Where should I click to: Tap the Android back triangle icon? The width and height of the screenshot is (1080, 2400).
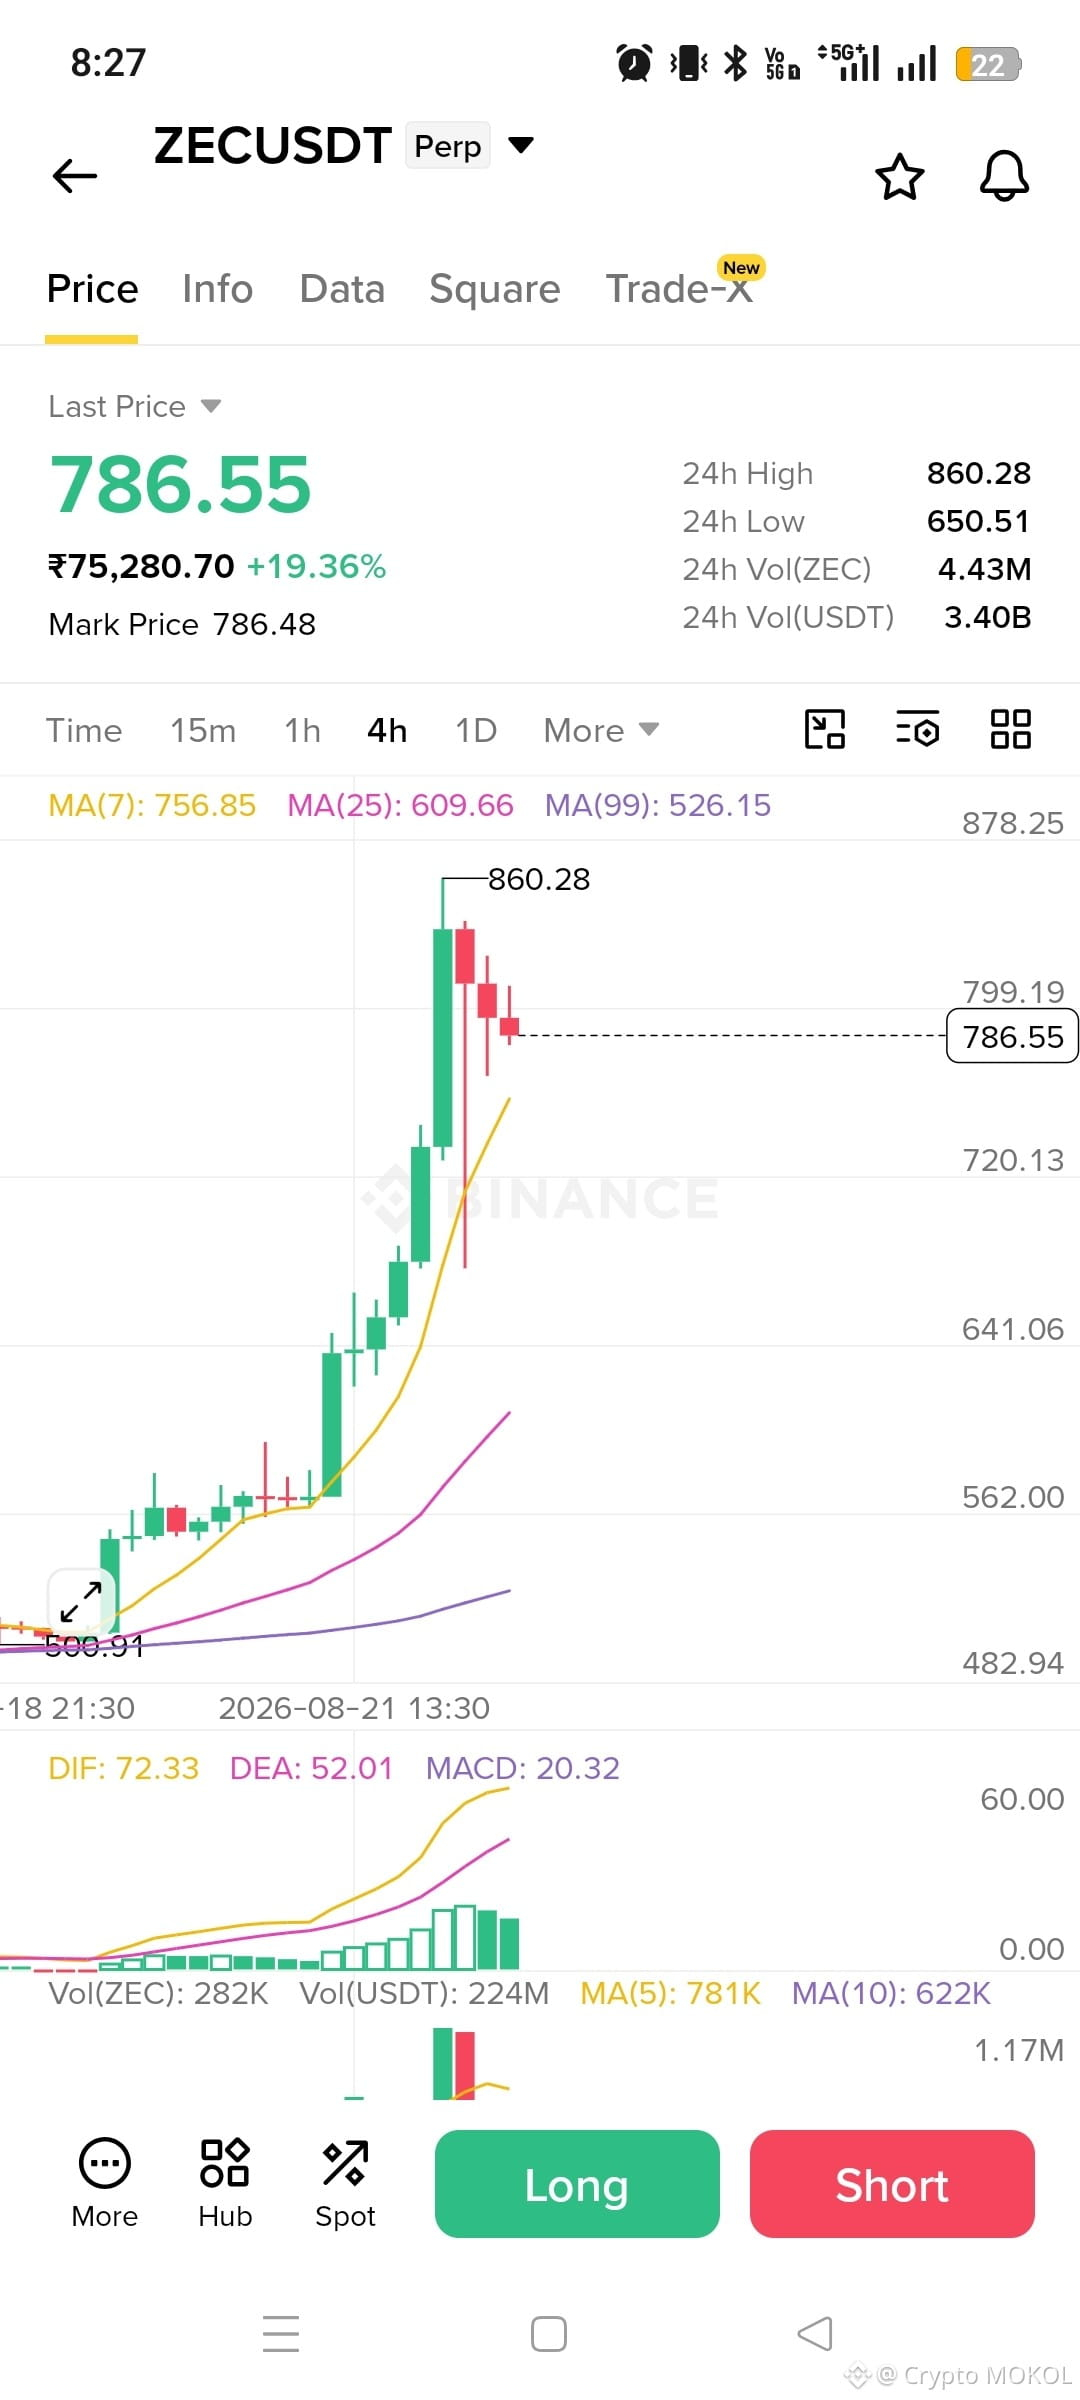point(815,2334)
